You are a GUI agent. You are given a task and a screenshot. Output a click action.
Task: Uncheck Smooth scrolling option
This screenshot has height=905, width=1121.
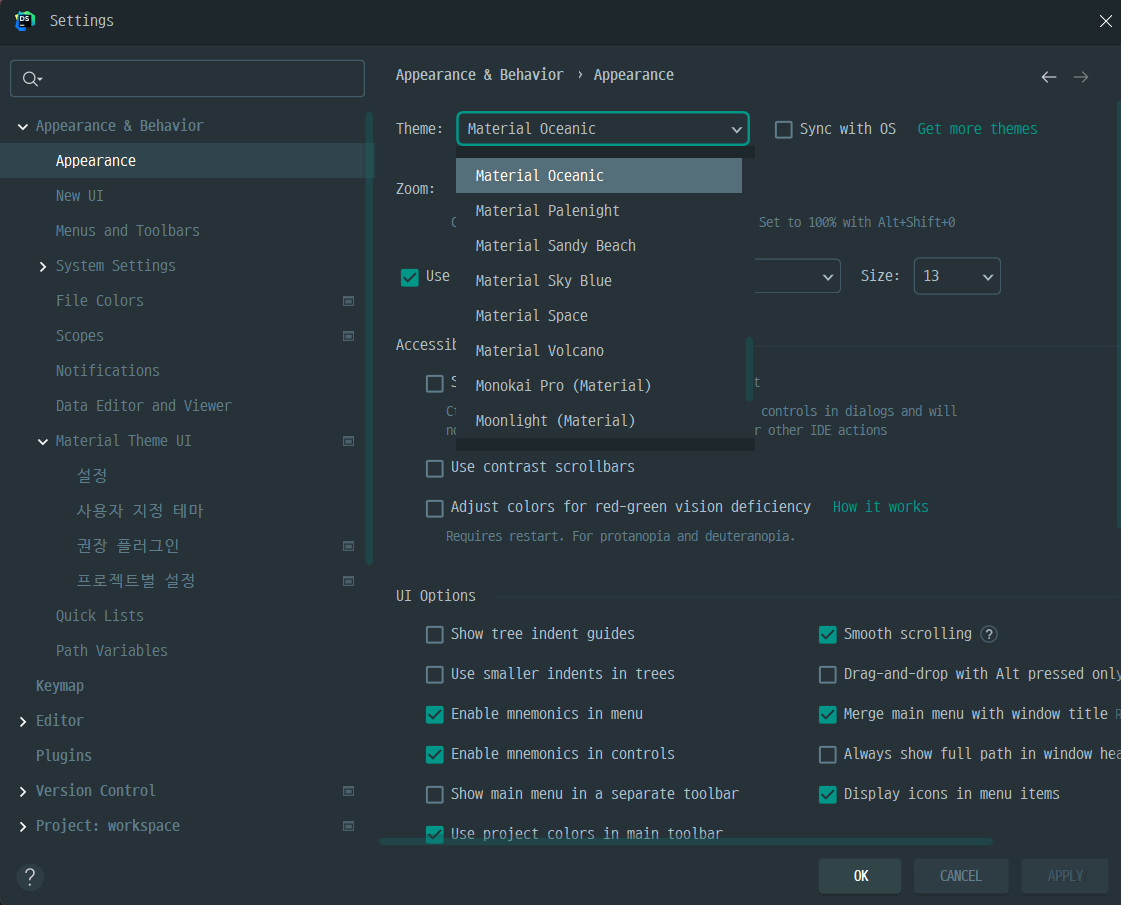point(828,635)
